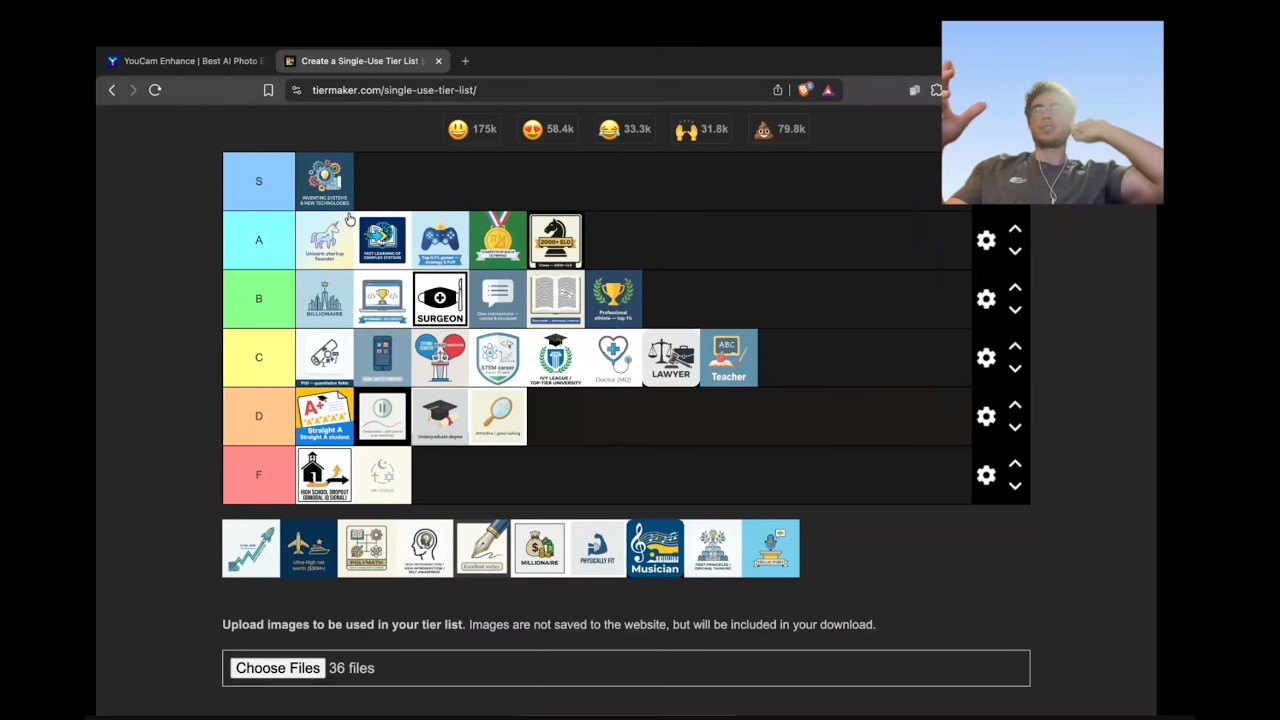
Task: Go back to the previous page
Action: click(x=112, y=90)
